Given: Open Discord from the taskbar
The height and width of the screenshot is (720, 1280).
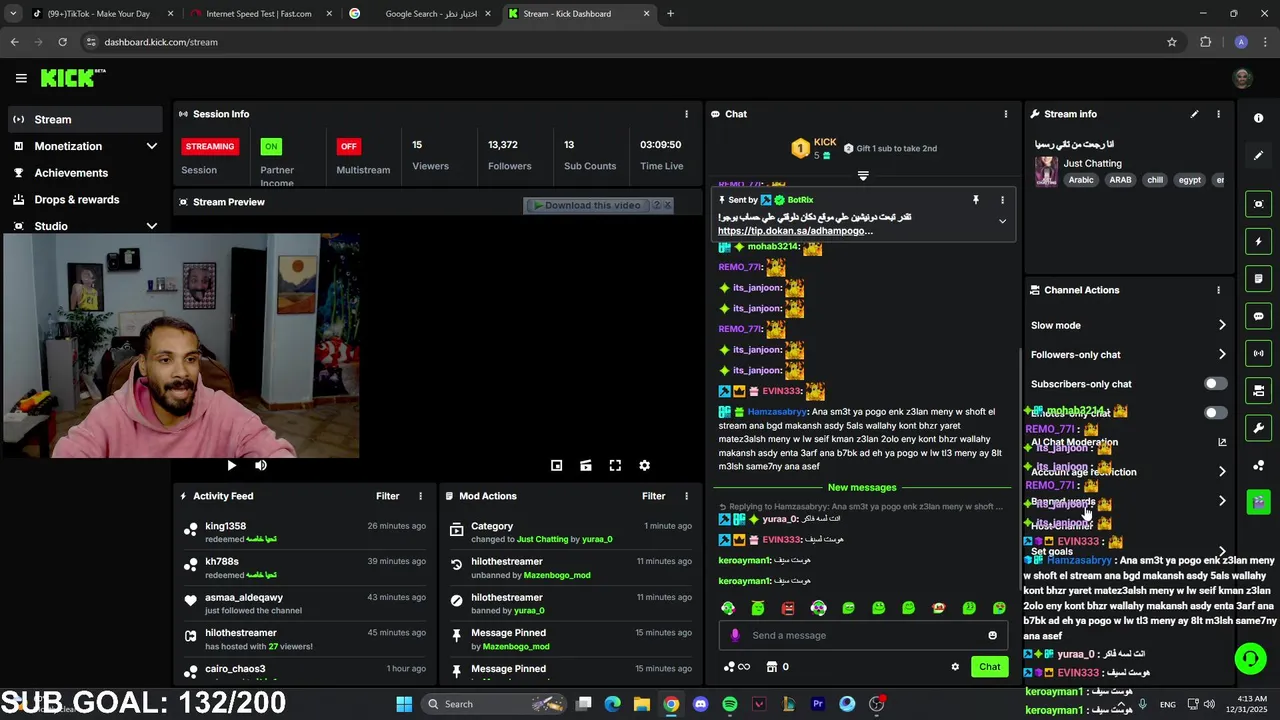Looking at the screenshot, I should pos(700,704).
